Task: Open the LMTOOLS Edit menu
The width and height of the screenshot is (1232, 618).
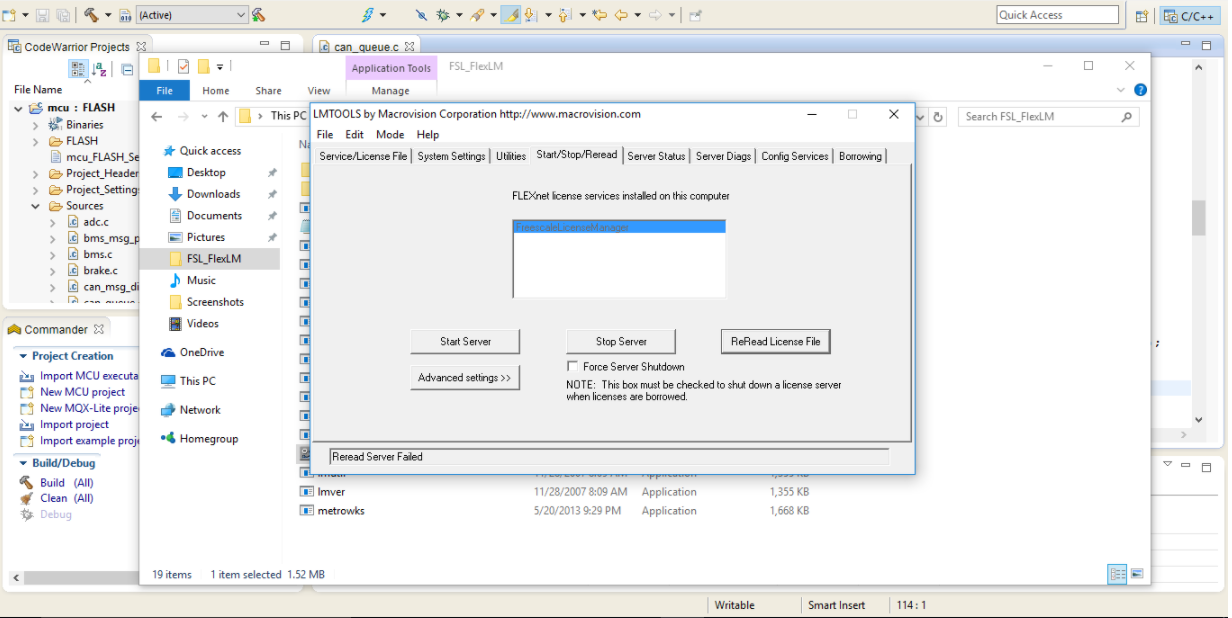Action: click(x=355, y=135)
